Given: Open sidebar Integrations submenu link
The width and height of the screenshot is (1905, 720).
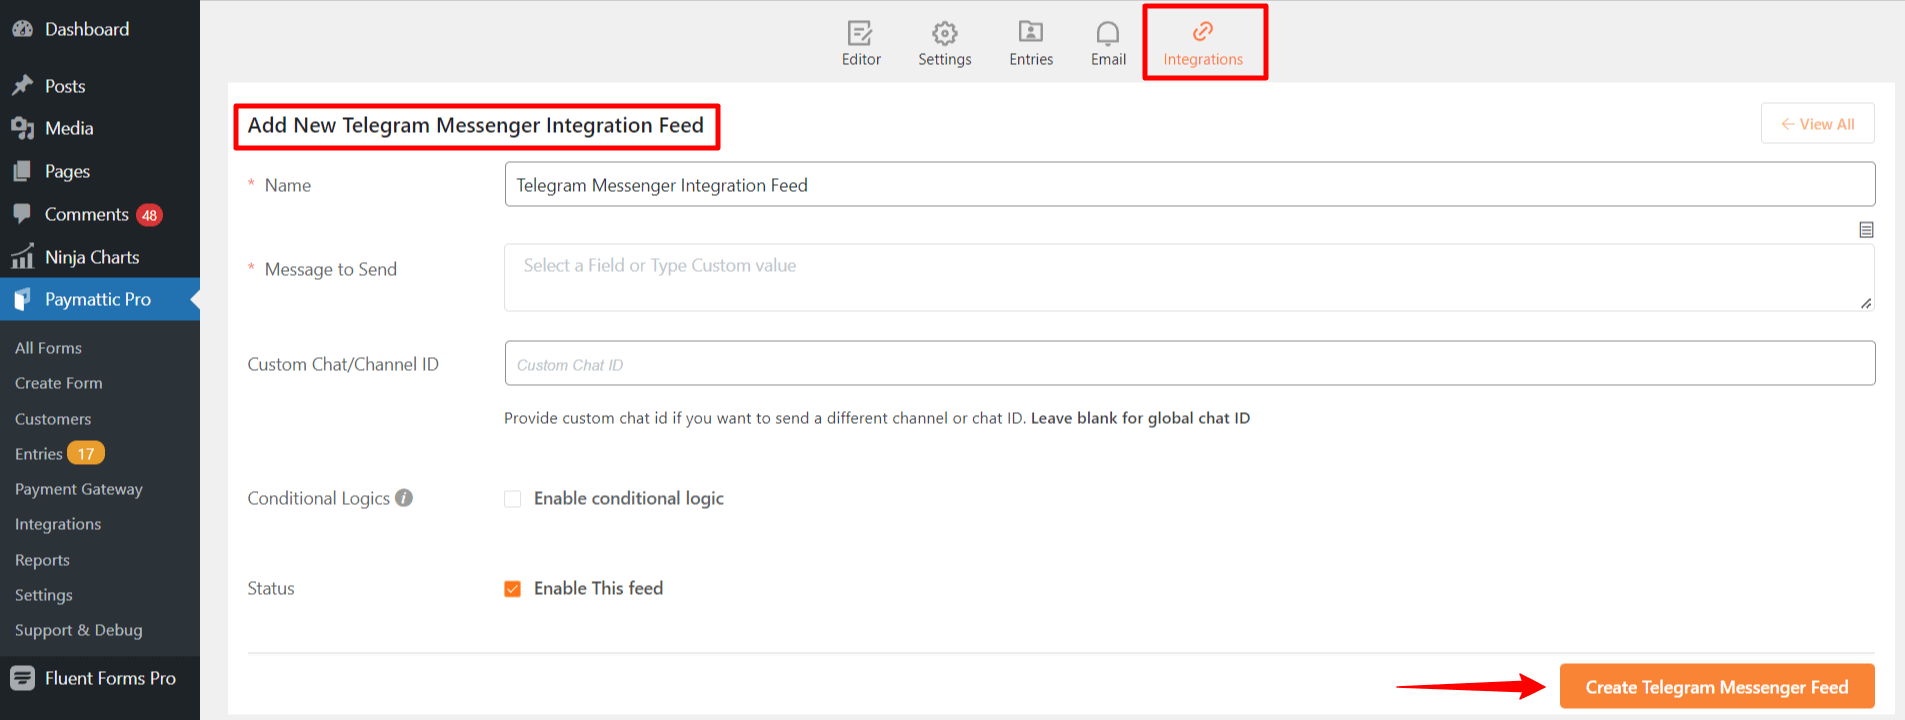Looking at the screenshot, I should pos(58,524).
